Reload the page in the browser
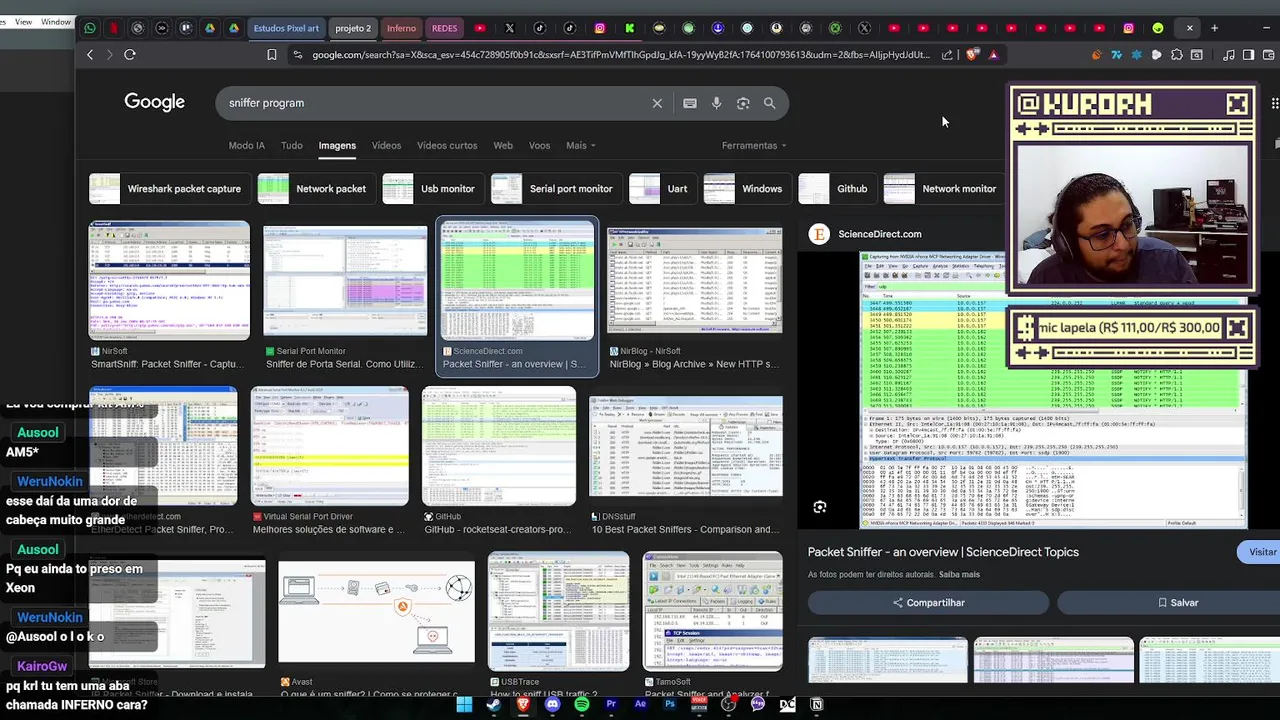1280x720 pixels. [x=130, y=55]
